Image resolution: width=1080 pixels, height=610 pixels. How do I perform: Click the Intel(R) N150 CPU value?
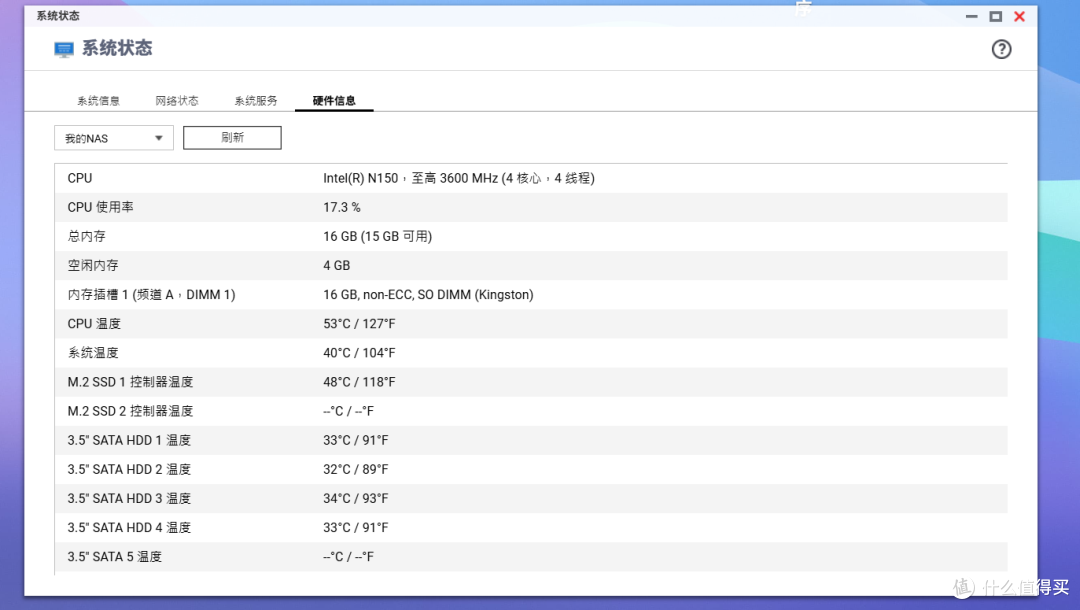tap(459, 178)
